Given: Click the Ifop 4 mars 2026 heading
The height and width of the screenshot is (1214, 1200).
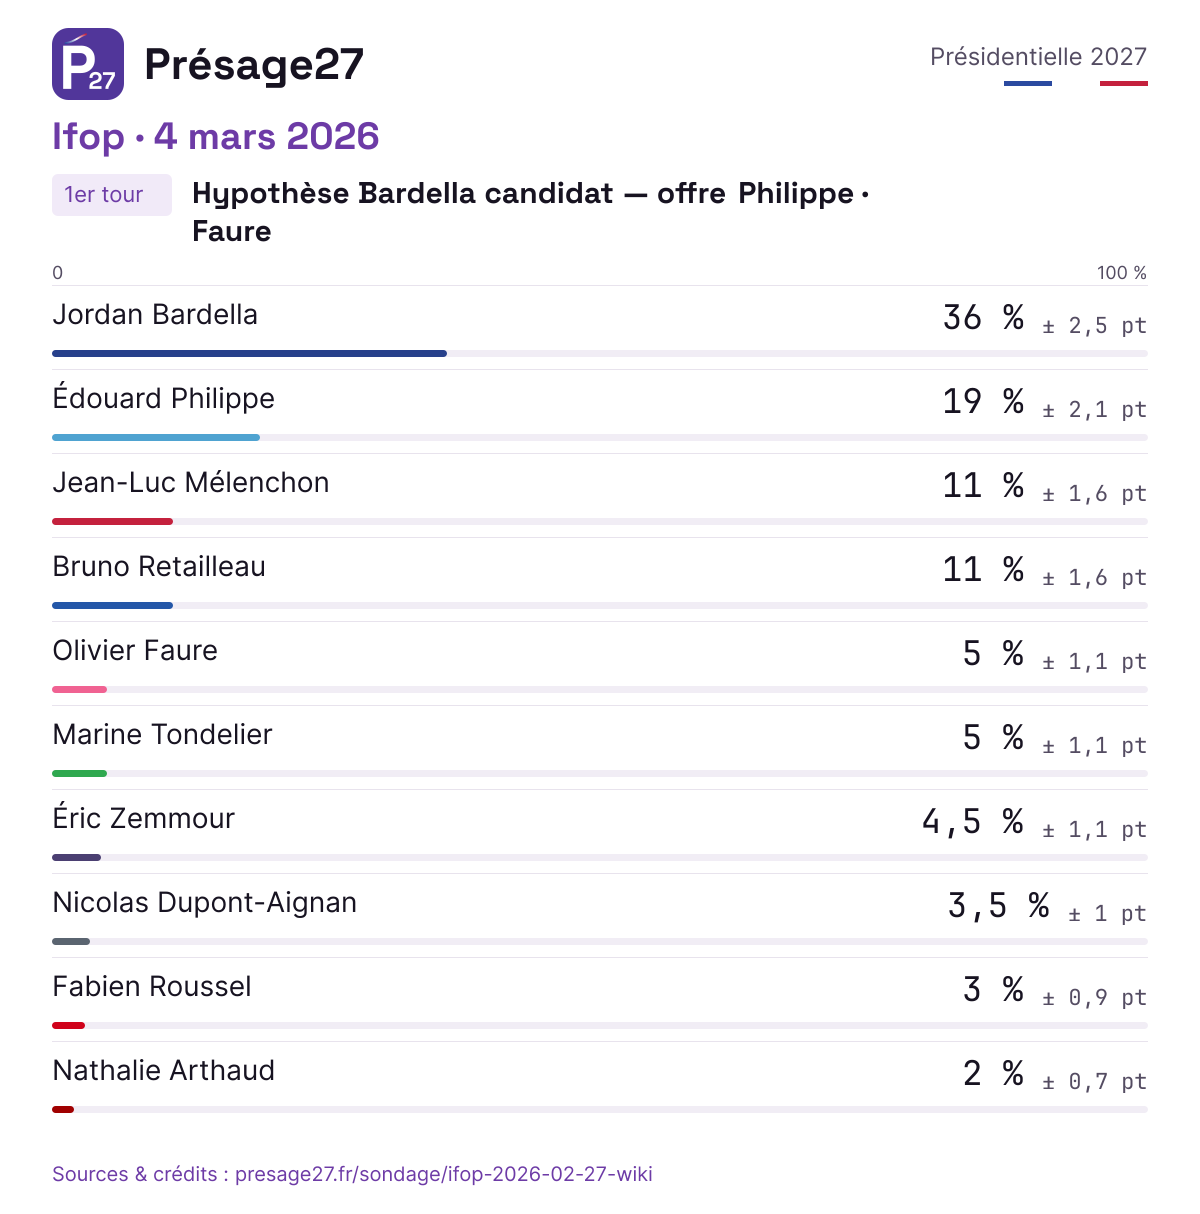Looking at the screenshot, I should (216, 136).
